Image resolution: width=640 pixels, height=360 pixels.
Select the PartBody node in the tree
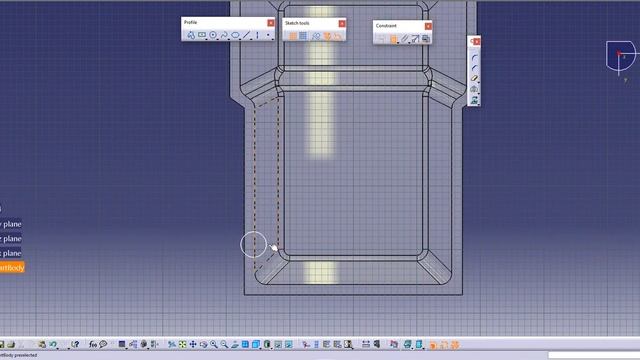pos(12,268)
